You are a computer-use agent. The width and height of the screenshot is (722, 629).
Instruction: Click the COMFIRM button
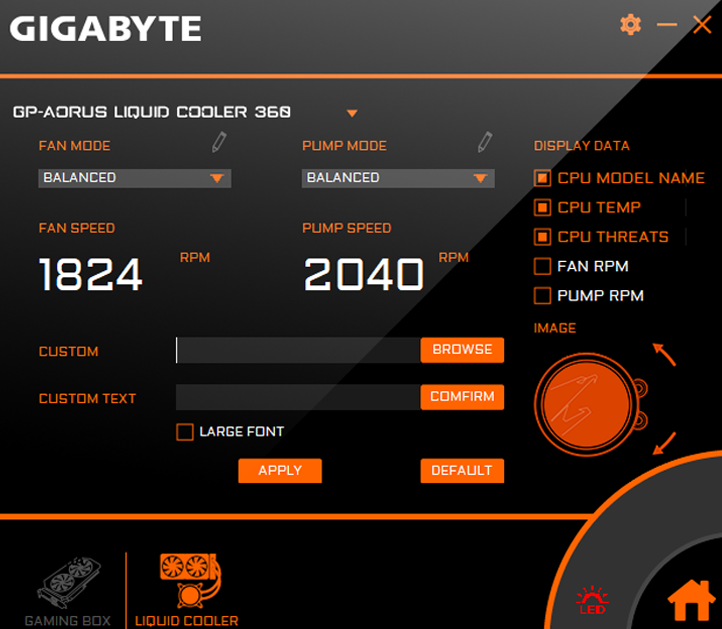point(462,397)
